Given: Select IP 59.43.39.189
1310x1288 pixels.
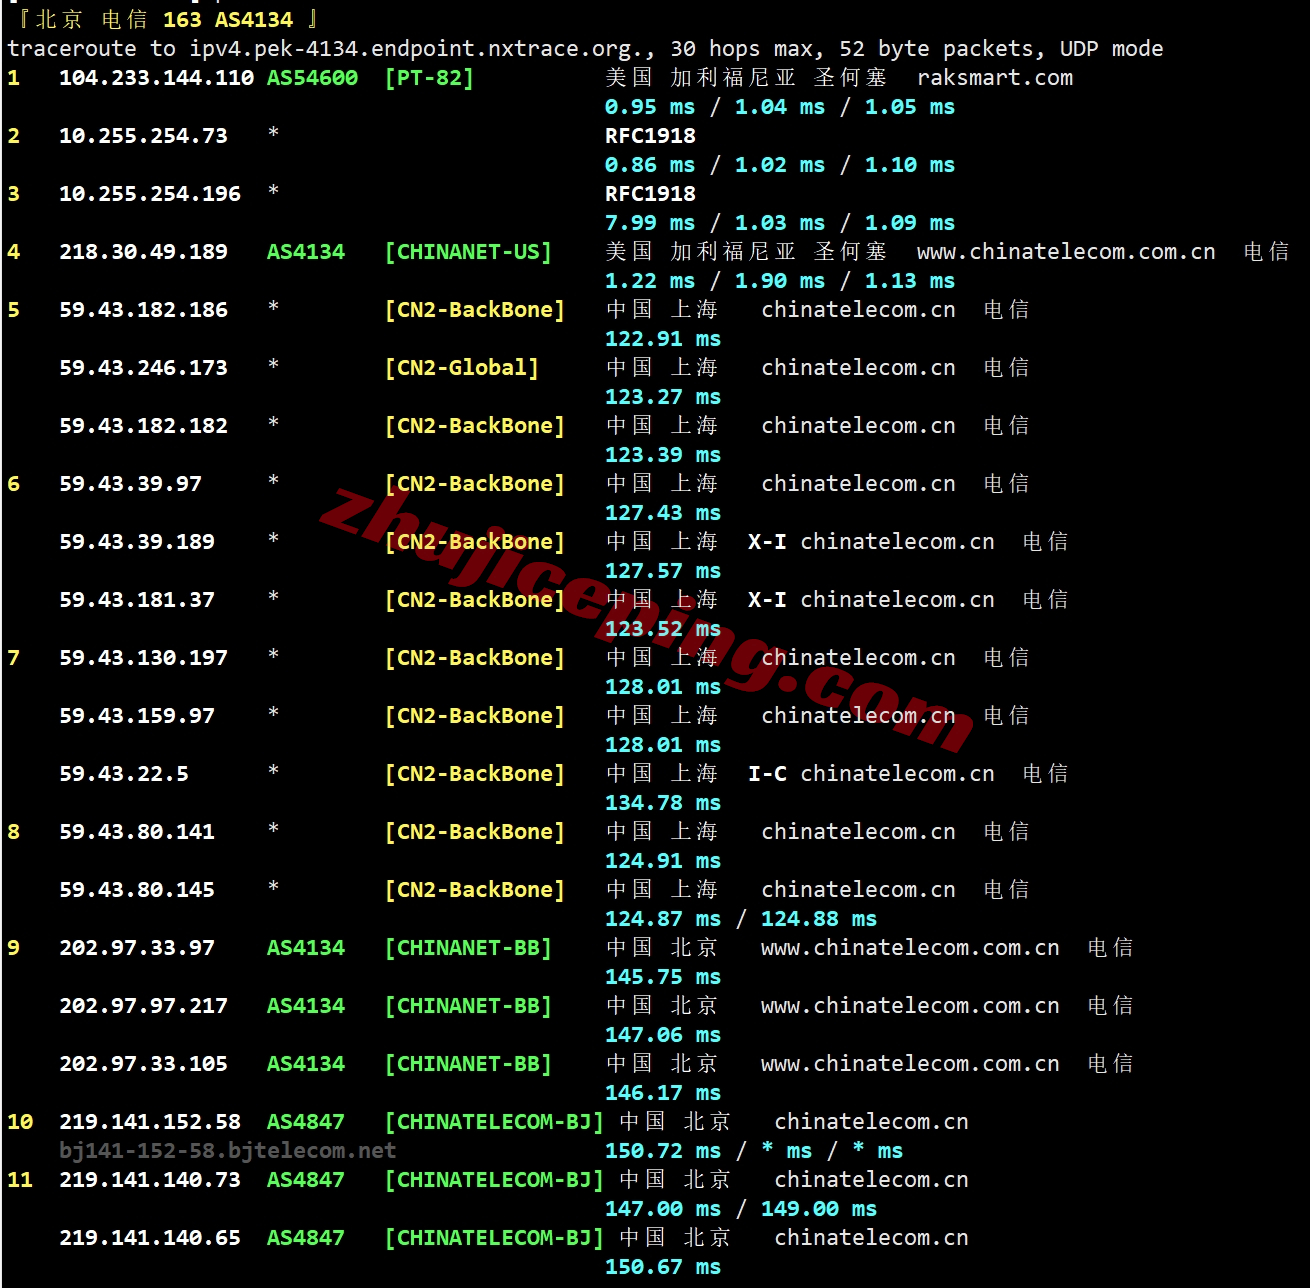Looking at the screenshot, I should pos(137,542).
